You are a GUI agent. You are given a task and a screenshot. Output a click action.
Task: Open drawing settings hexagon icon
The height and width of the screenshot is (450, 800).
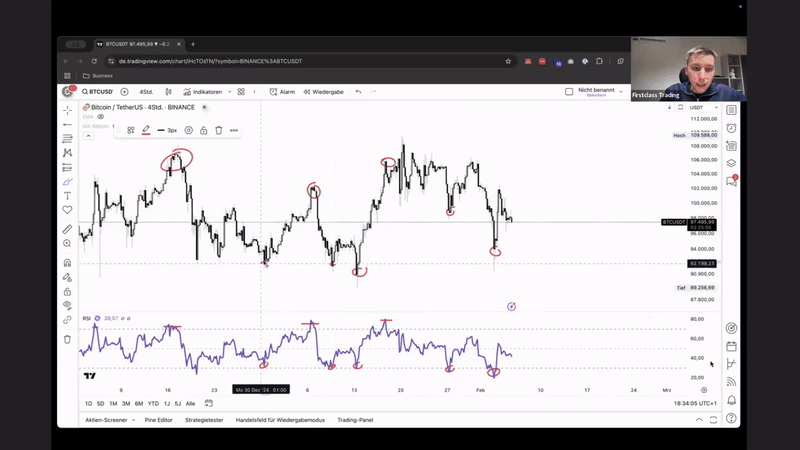[x=189, y=131]
